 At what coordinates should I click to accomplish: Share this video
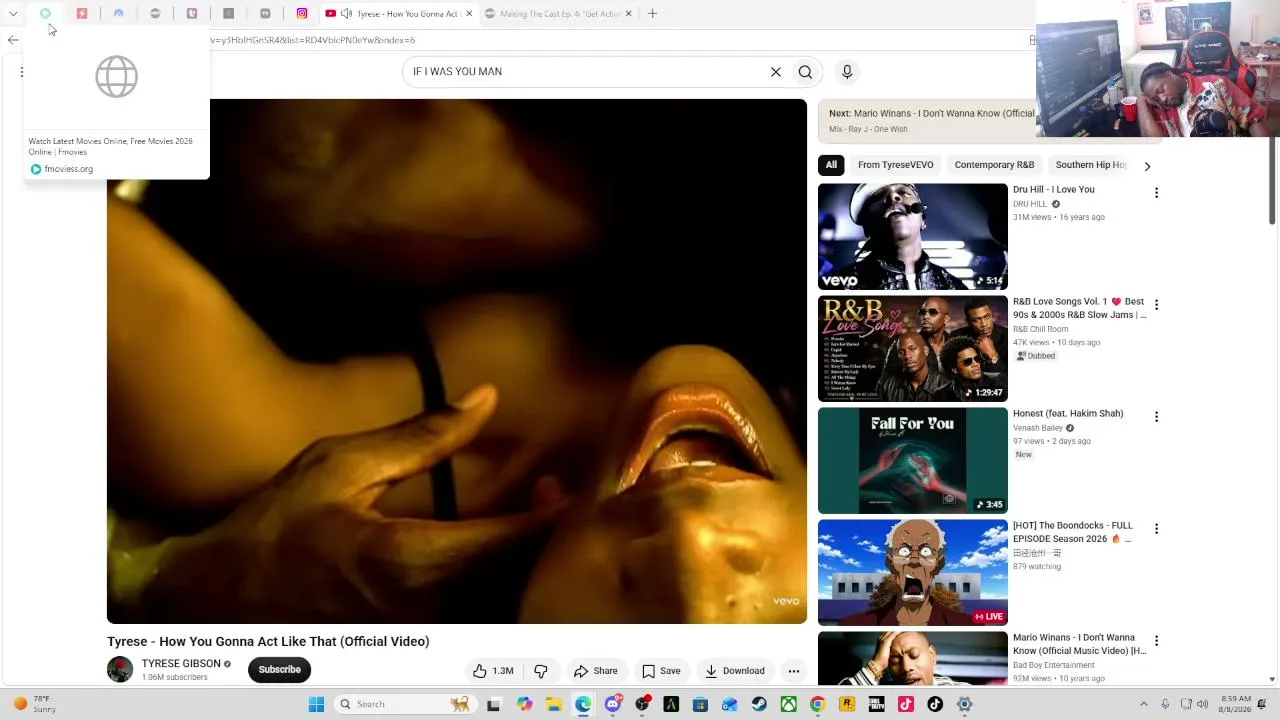(x=596, y=671)
